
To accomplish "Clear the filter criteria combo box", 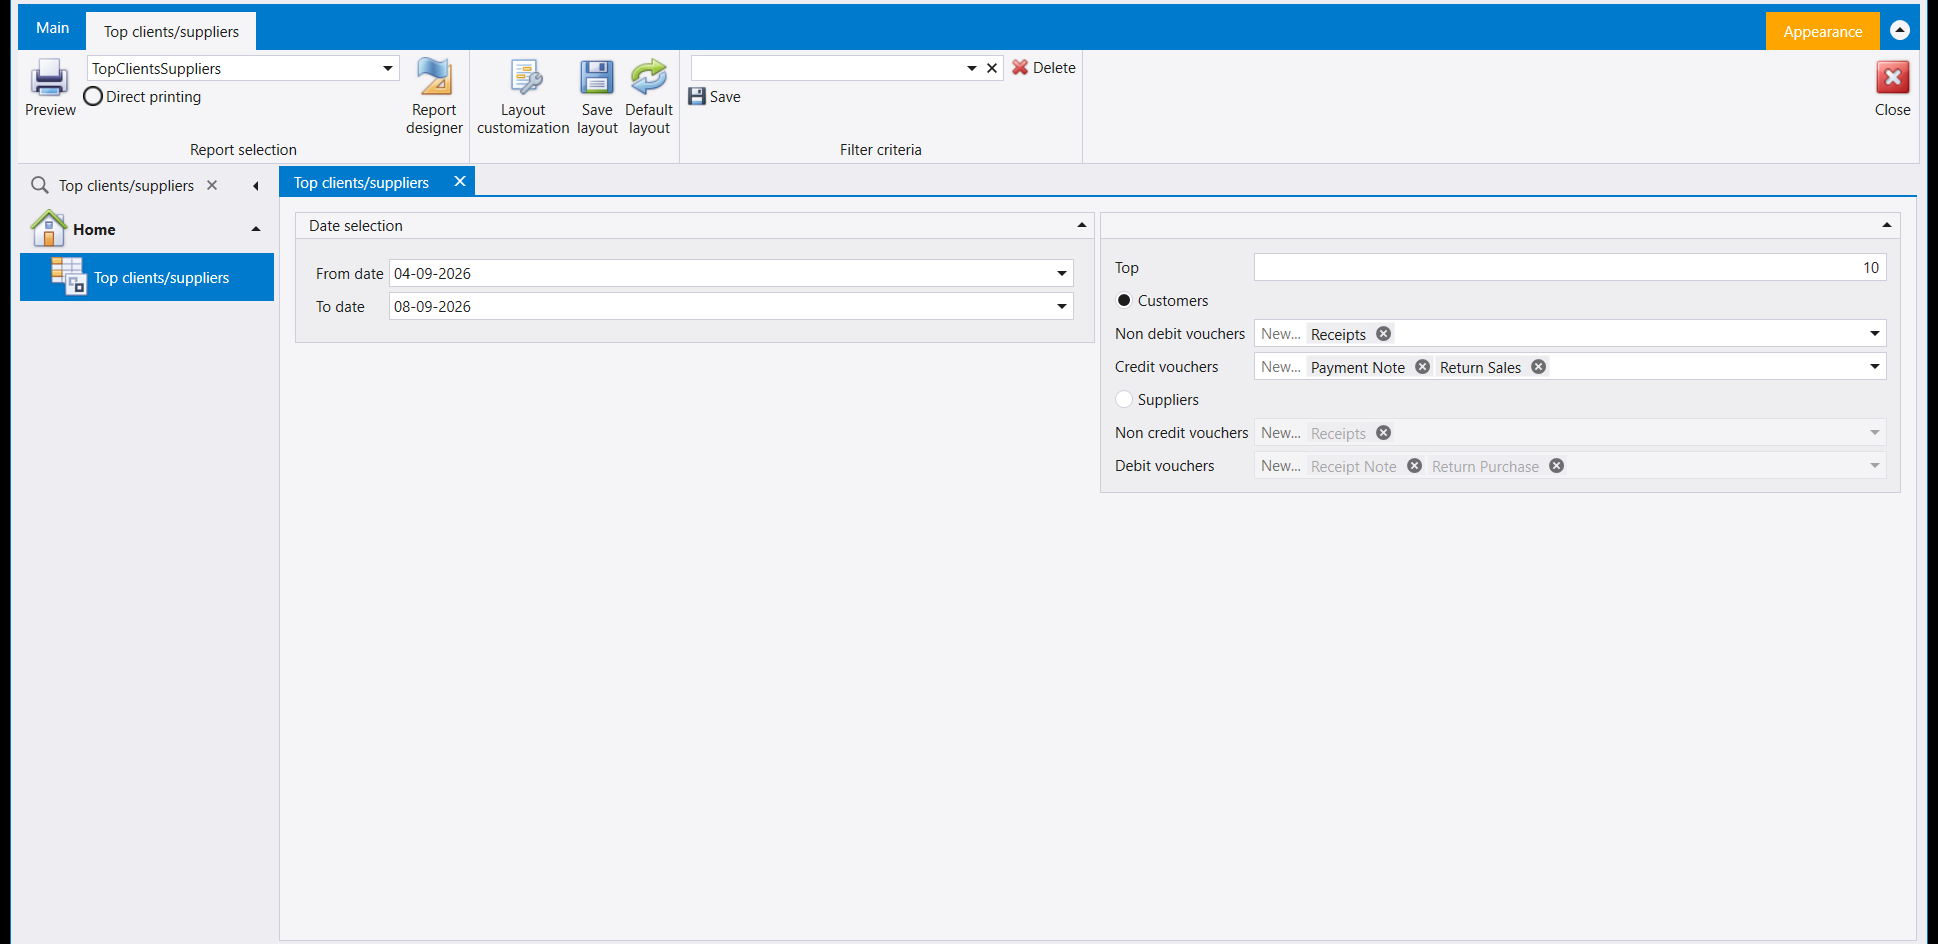I will coord(992,68).
